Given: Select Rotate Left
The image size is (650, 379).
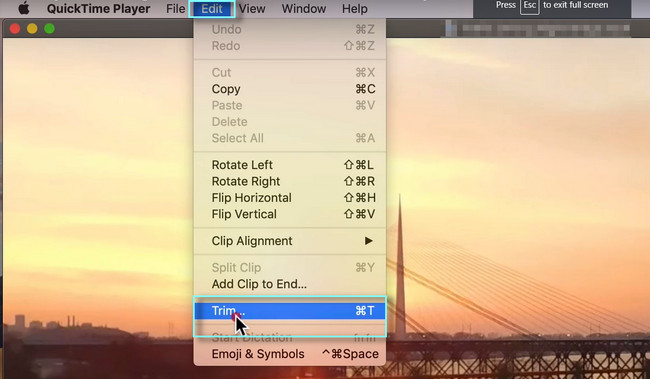Looking at the screenshot, I should [x=290, y=165].
